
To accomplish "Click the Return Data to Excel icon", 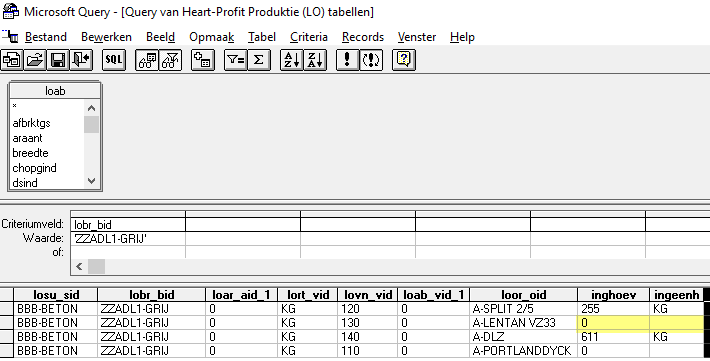I will 82,60.
